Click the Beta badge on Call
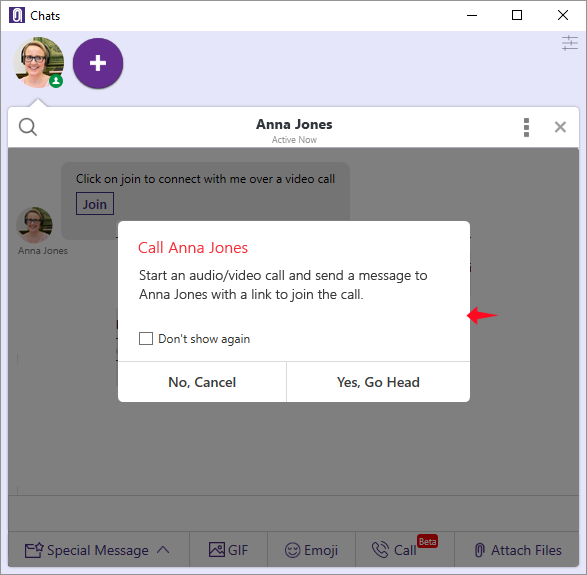This screenshot has height=575, width=587. (427, 541)
